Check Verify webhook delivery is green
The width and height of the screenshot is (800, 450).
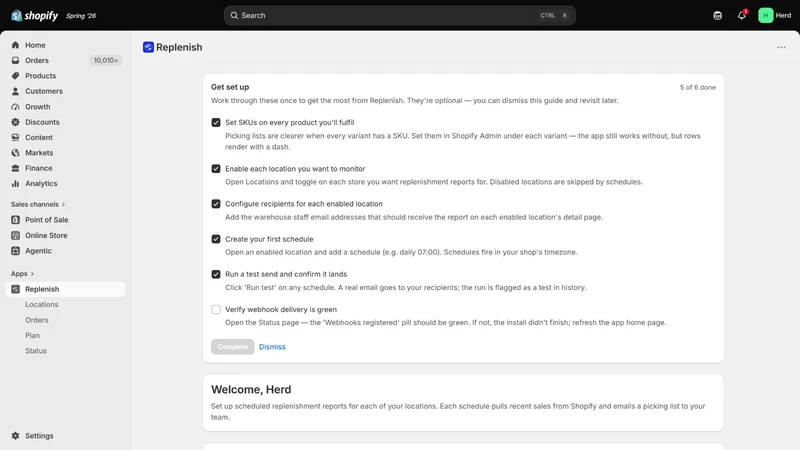click(216, 310)
